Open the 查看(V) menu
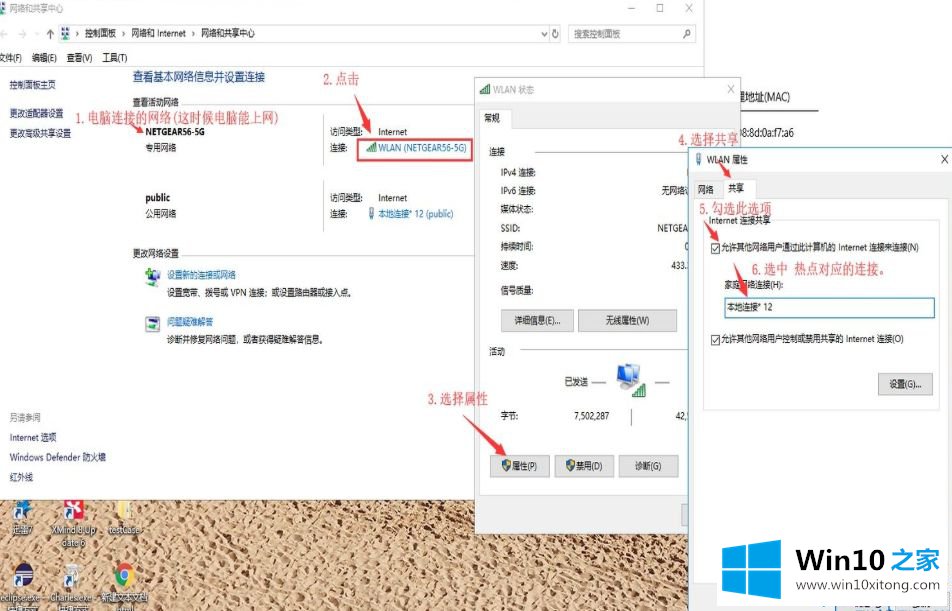The image size is (952, 611). (x=79, y=58)
